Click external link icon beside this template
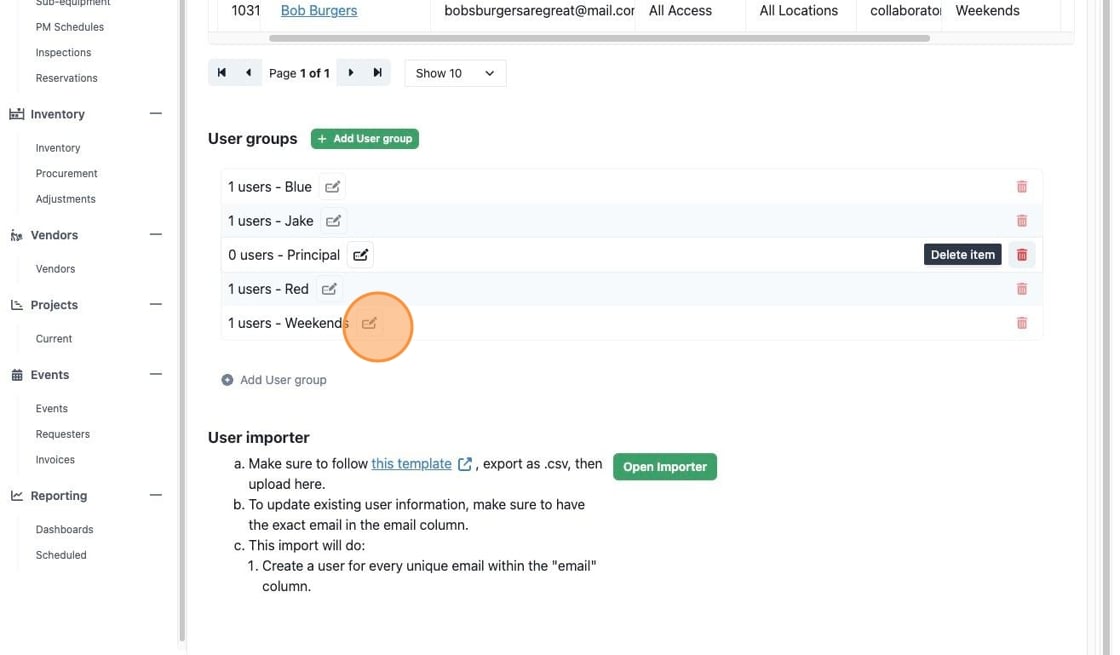 [x=464, y=464]
